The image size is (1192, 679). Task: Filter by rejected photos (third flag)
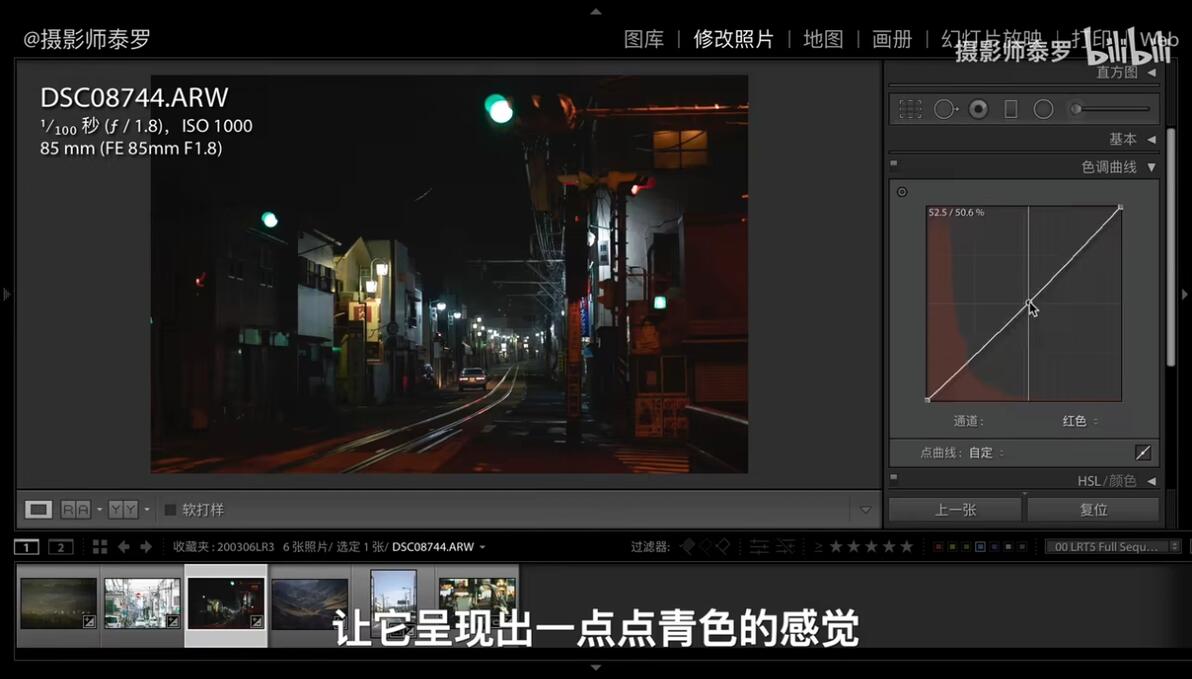click(x=722, y=546)
